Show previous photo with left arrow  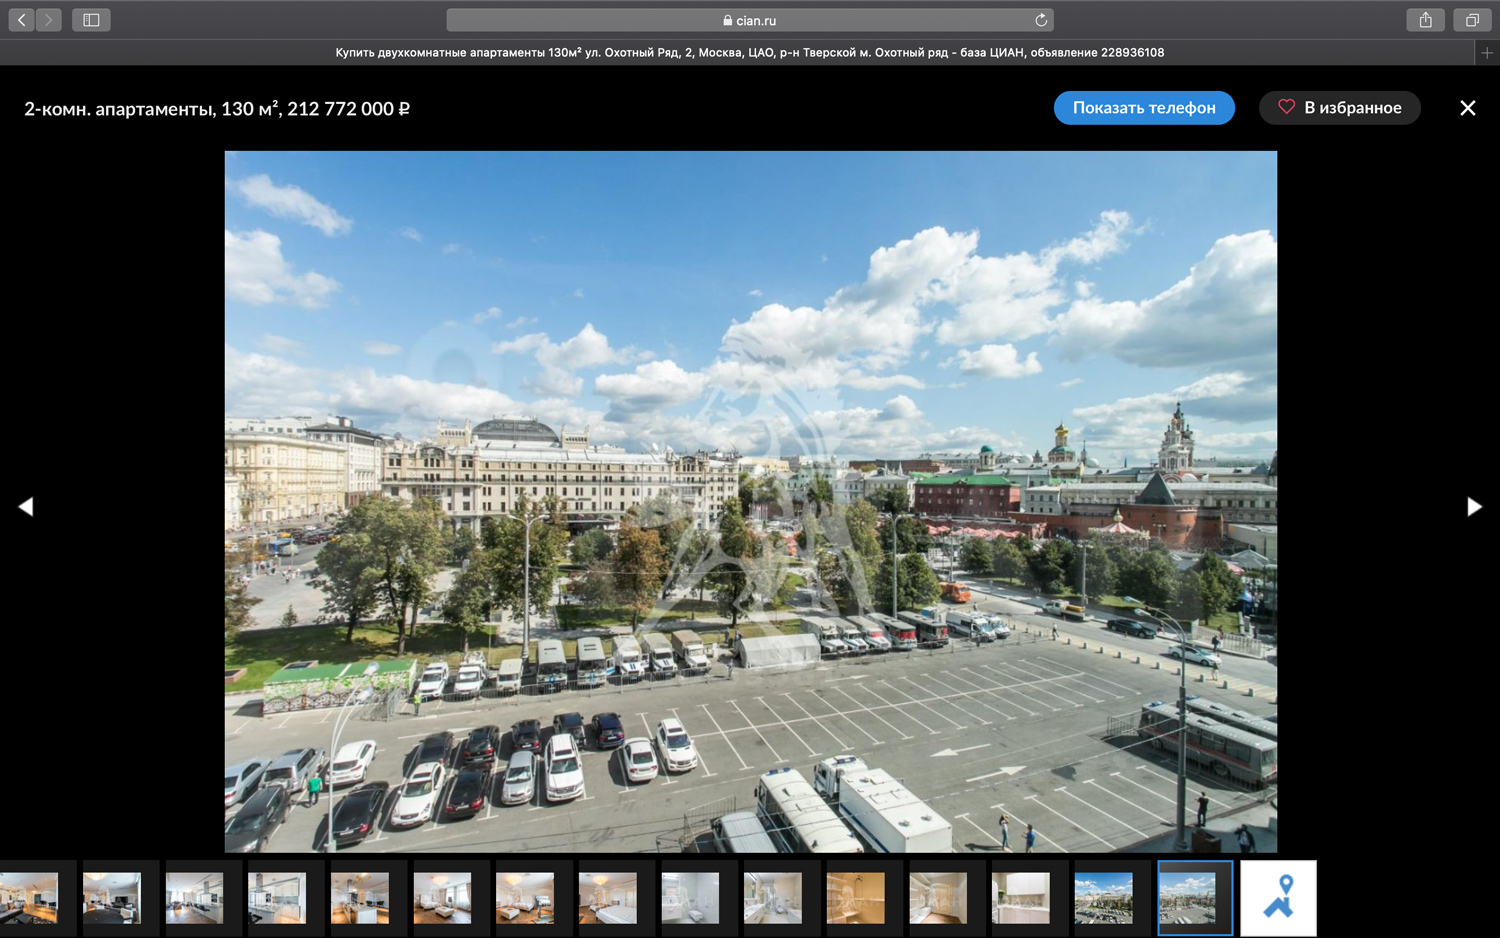[26, 507]
